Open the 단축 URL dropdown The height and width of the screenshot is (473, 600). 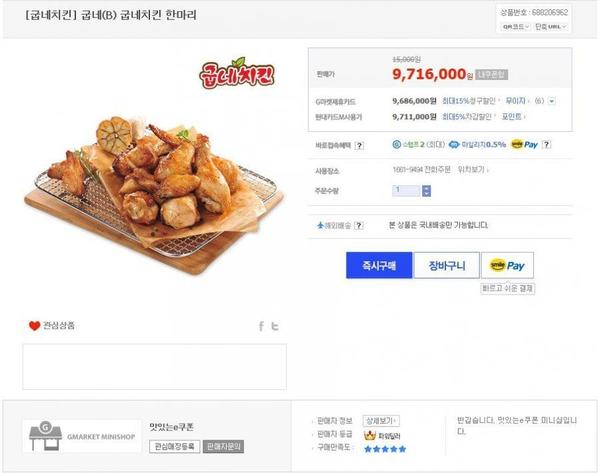553,26
